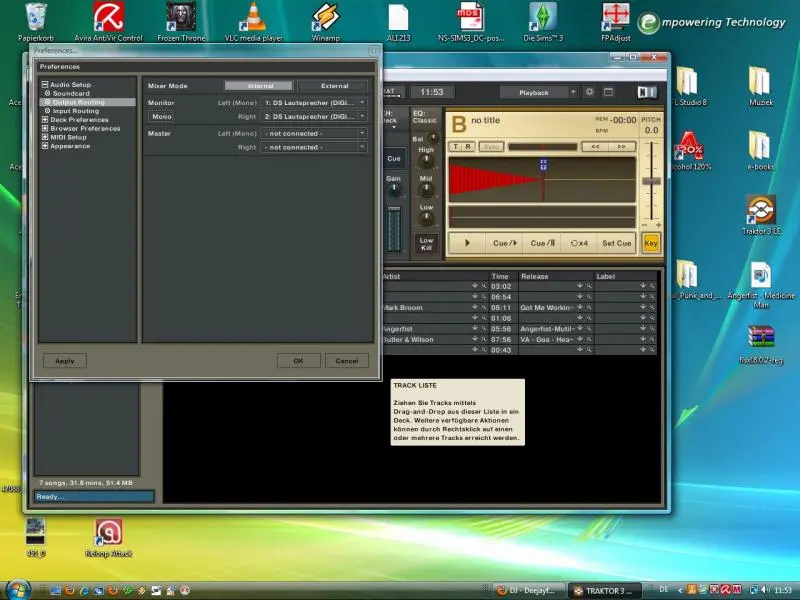This screenshot has width=800, height=600.
Task: Click the Apply button in Preferences
Action: [64, 361]
